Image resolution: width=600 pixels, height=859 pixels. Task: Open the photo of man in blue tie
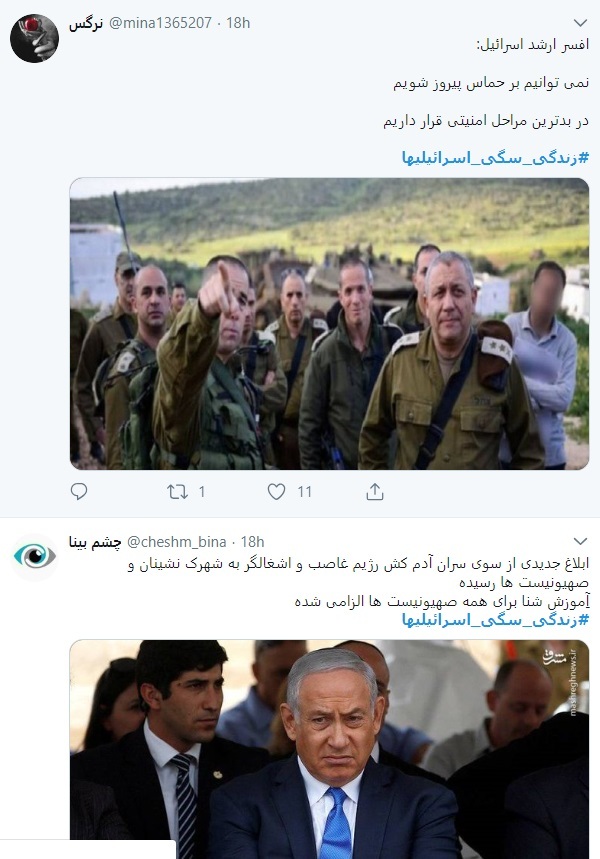pyautogui.click(x=329, y=749)
